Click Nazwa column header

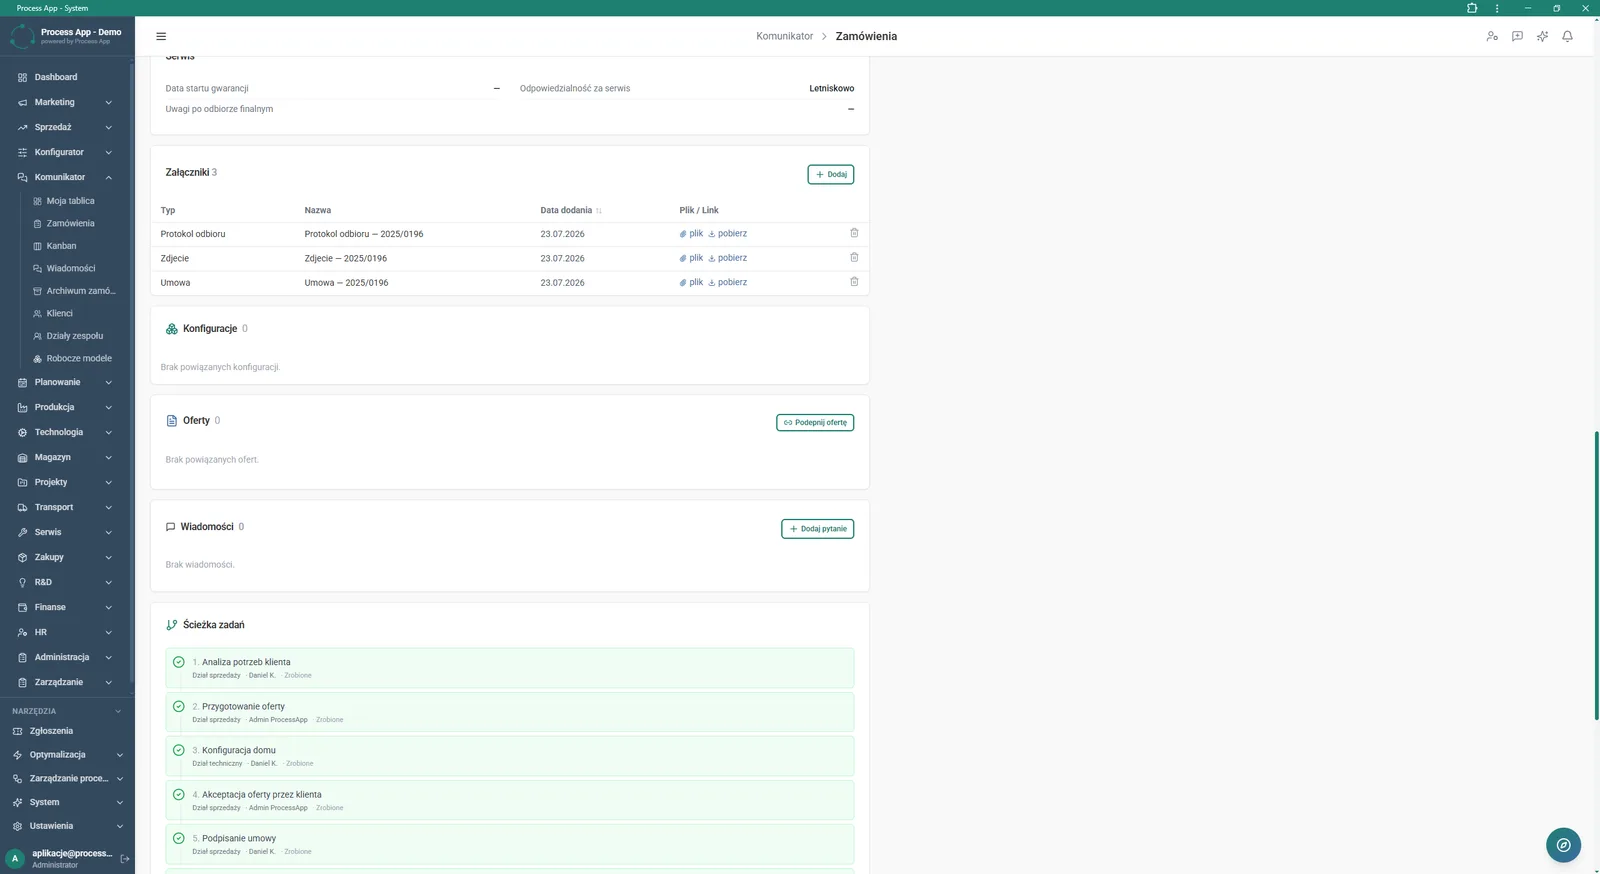click(x=318, y=210)
